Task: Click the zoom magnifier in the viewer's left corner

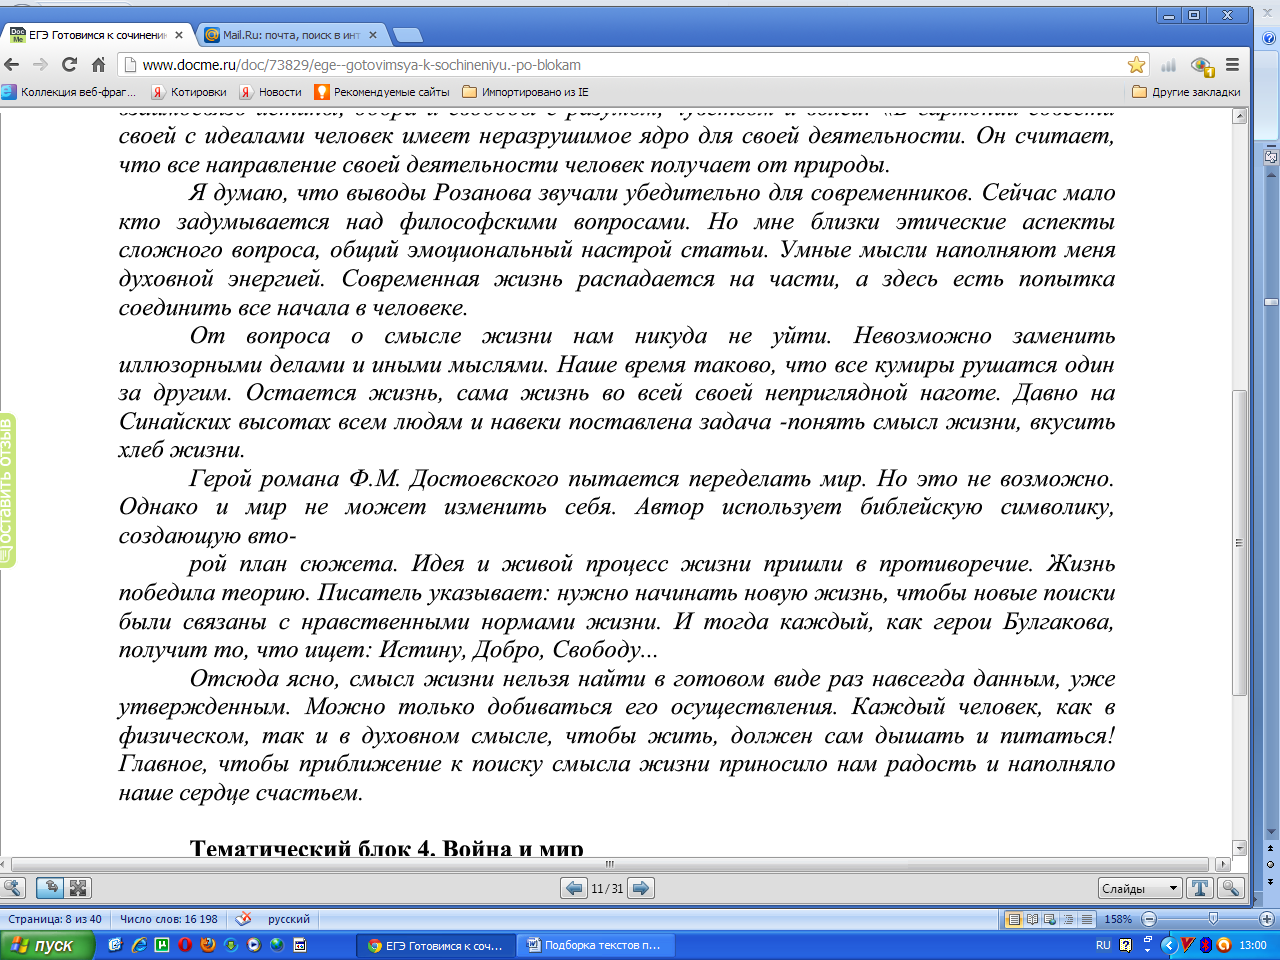Action: click(13, 888)
